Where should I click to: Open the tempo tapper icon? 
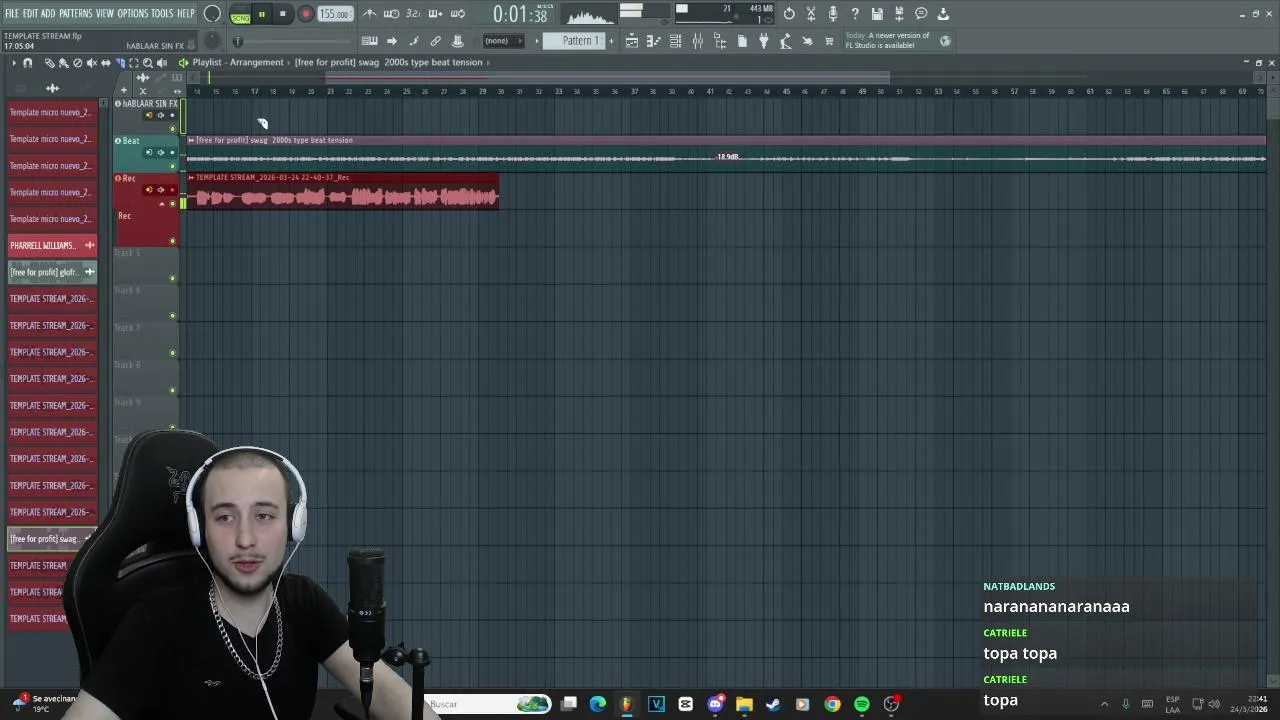786,41
